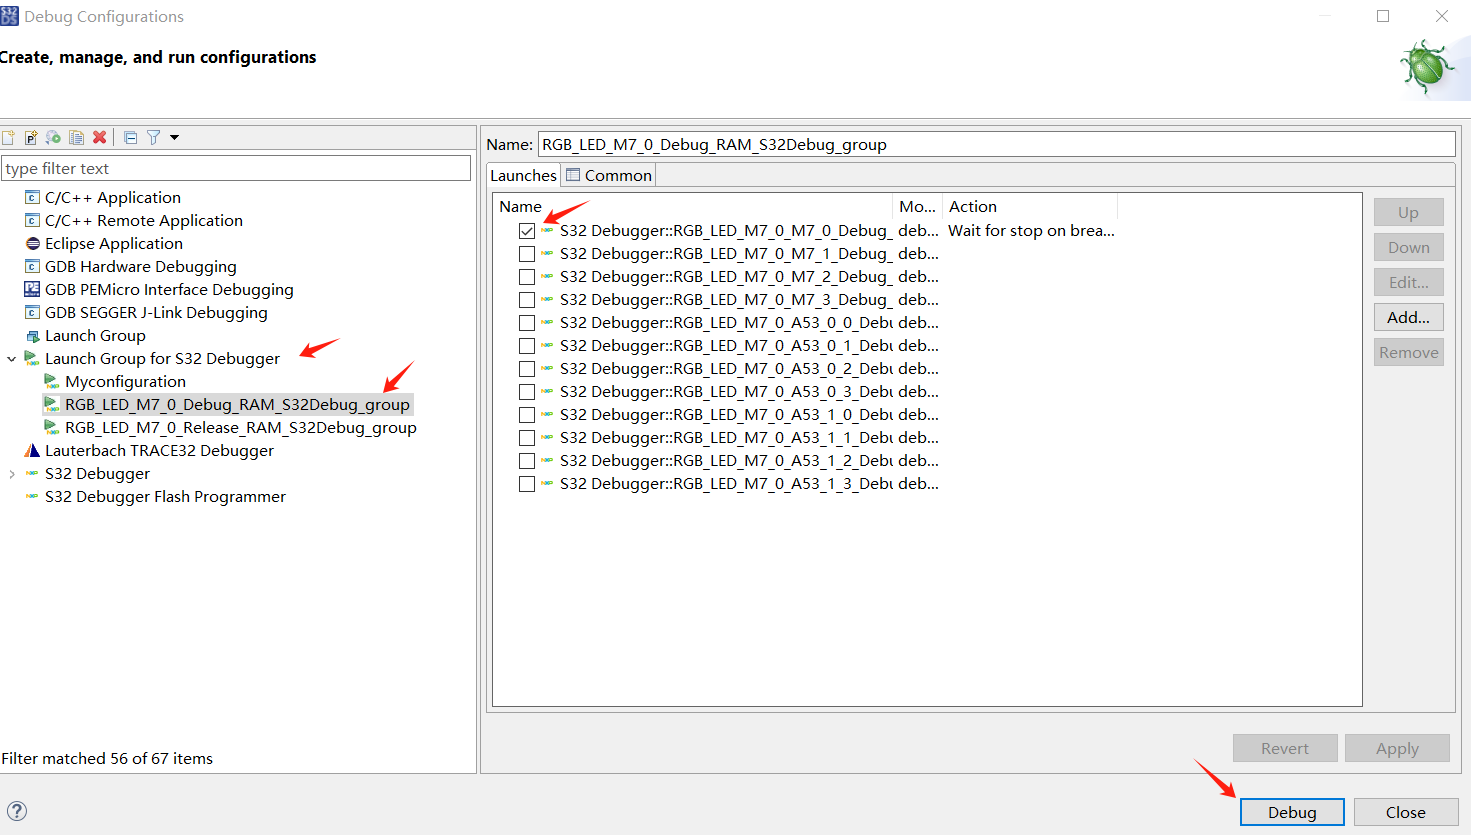Click the GDB SEGGER J-Link Debugging icon
The width and height of the screenshot is (1471, 835).
[32, 312]
